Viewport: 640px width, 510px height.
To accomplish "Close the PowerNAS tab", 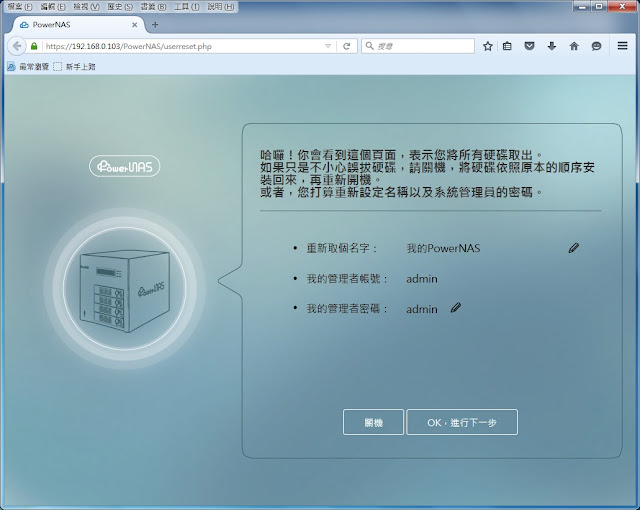I will [134, 25].
